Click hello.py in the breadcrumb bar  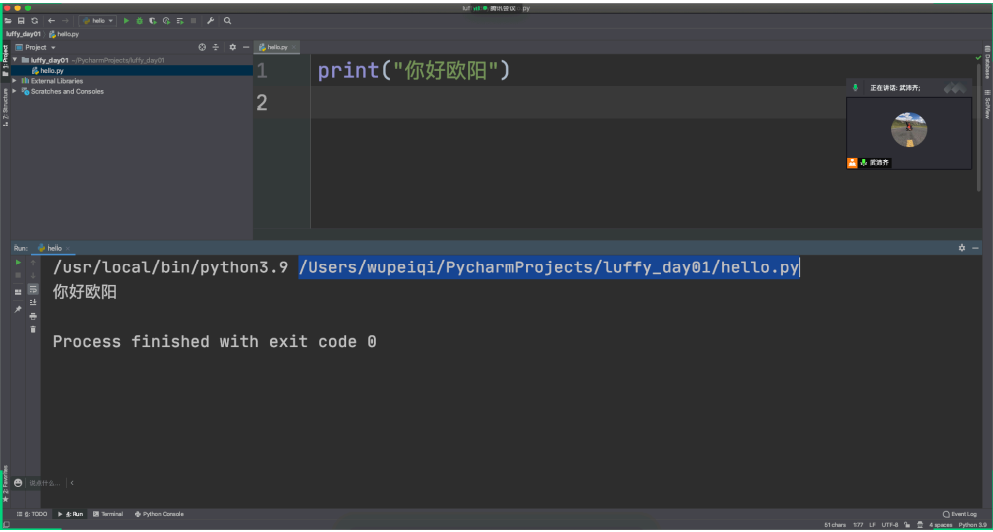tap(64, 34)
